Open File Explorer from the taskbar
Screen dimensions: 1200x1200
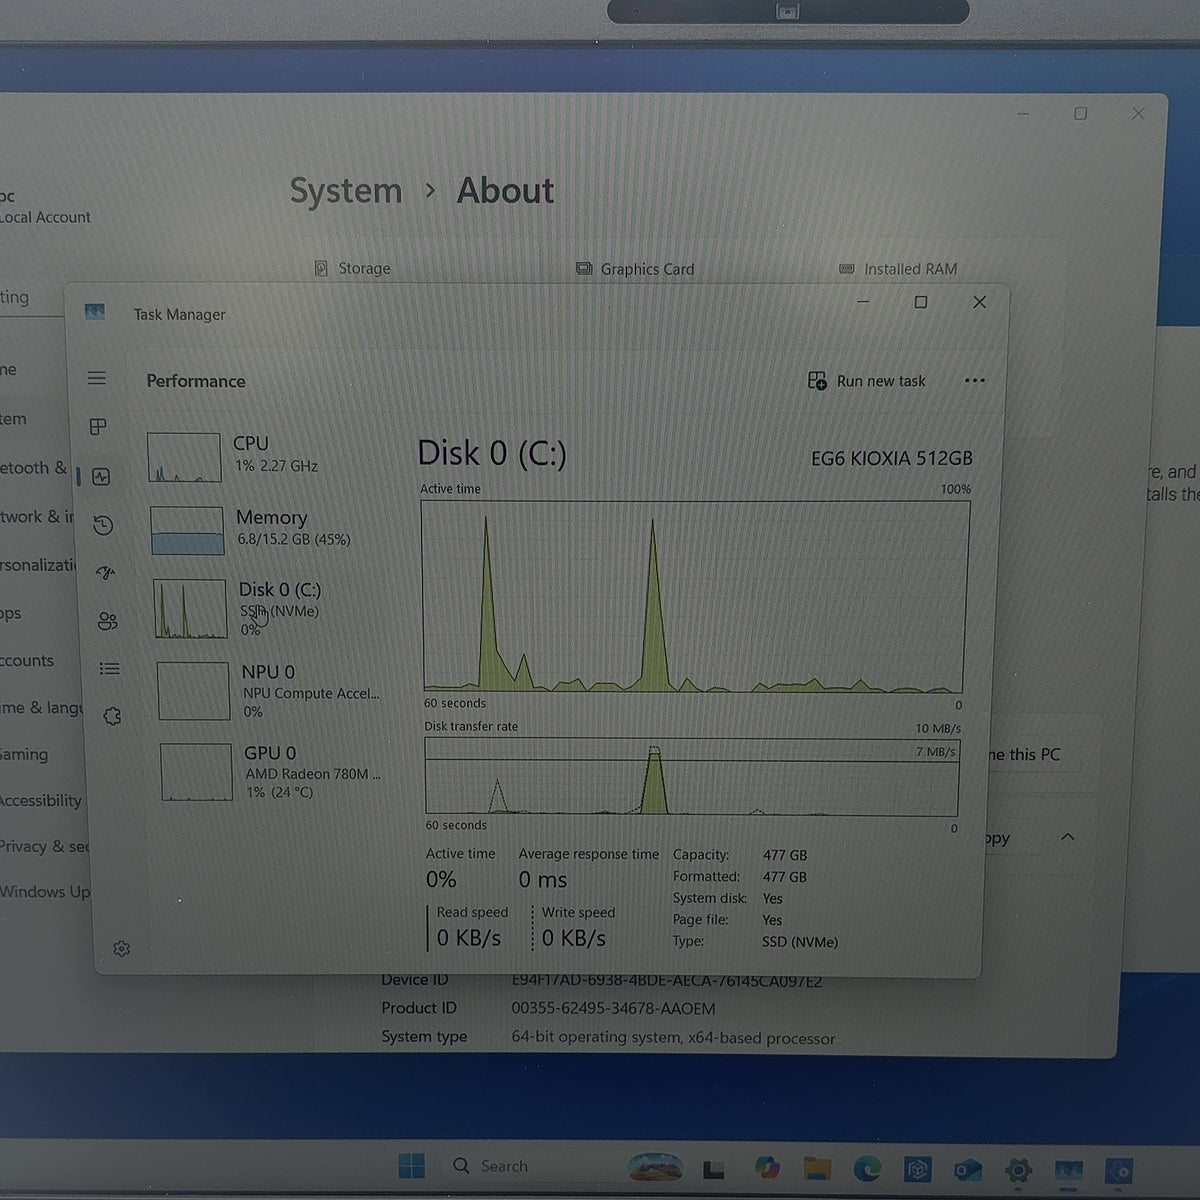pos(818,1168)
